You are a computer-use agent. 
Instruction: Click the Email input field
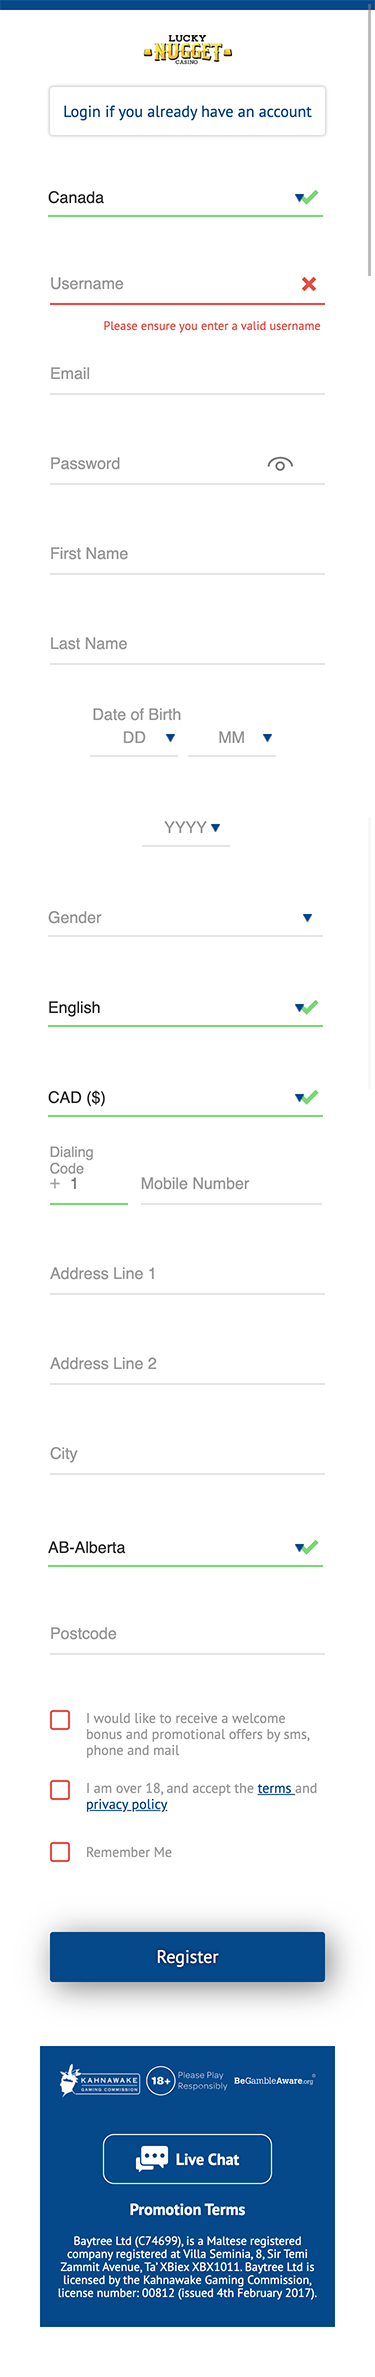pos(187,374)
